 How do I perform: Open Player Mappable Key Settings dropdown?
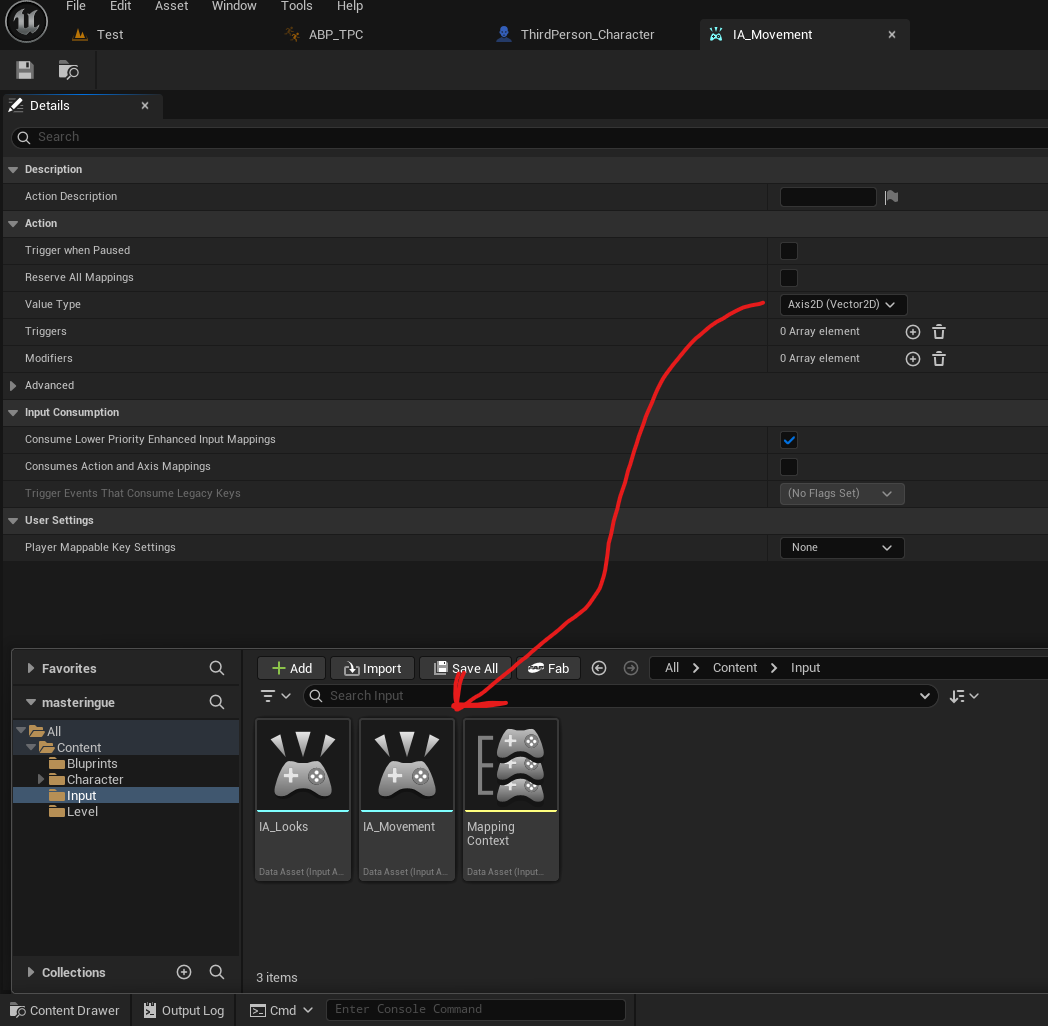point(841,548)
